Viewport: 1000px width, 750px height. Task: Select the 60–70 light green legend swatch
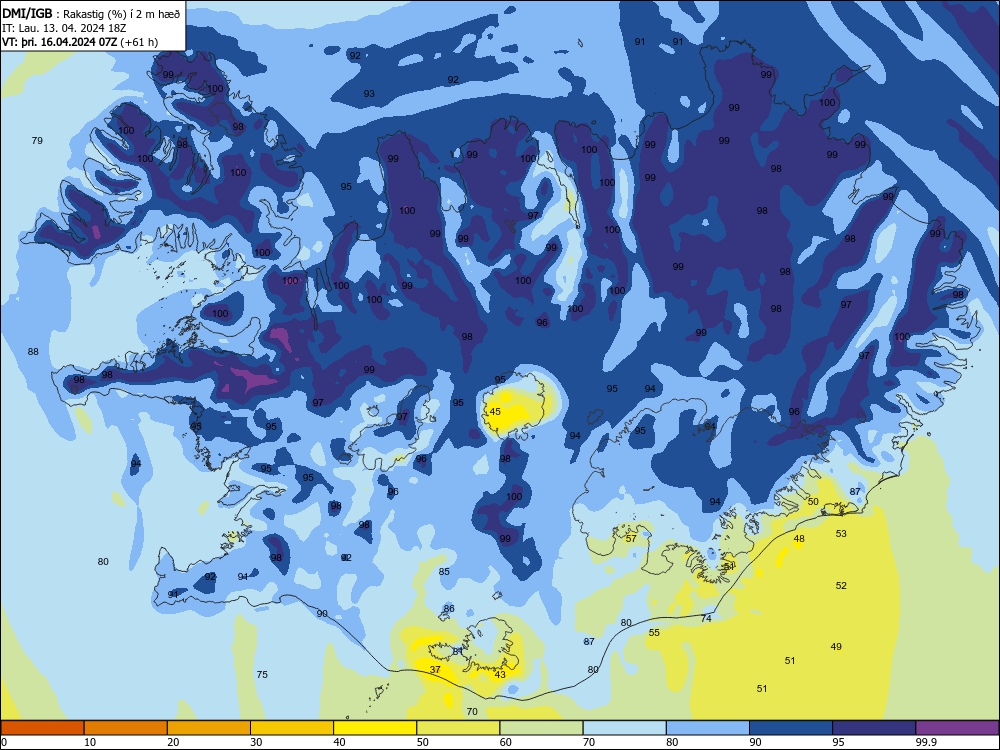[x=541, y=728]
